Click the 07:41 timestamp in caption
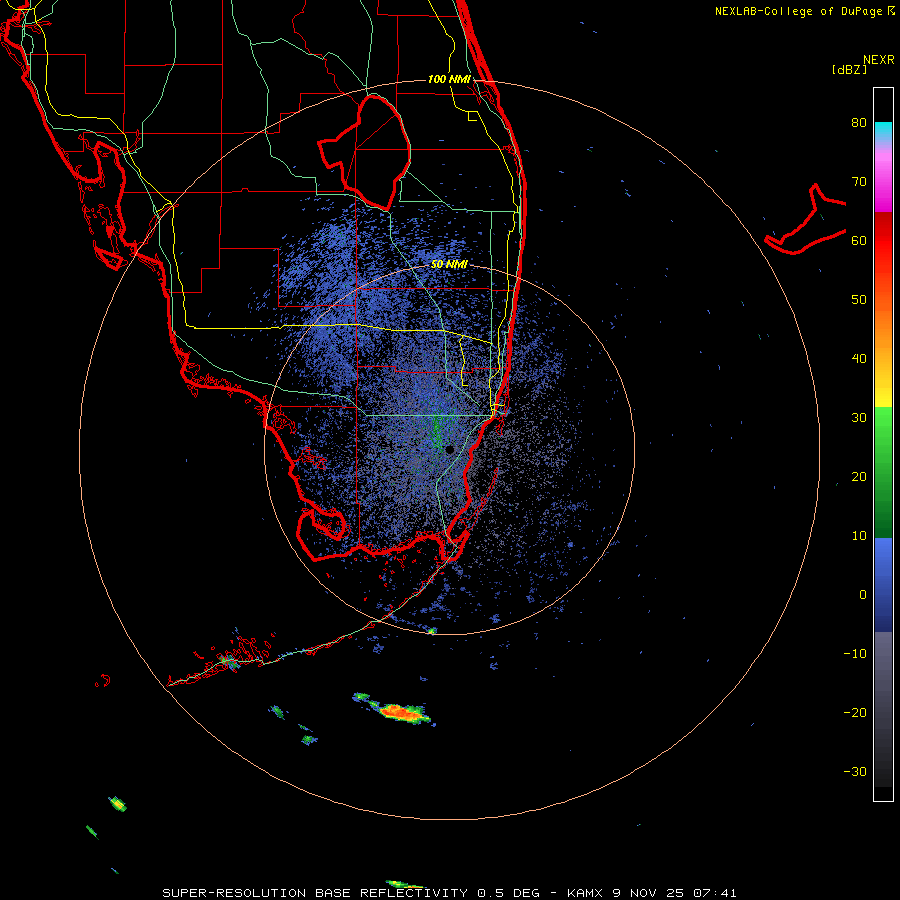Screen dimensions: 900x900 715,893
